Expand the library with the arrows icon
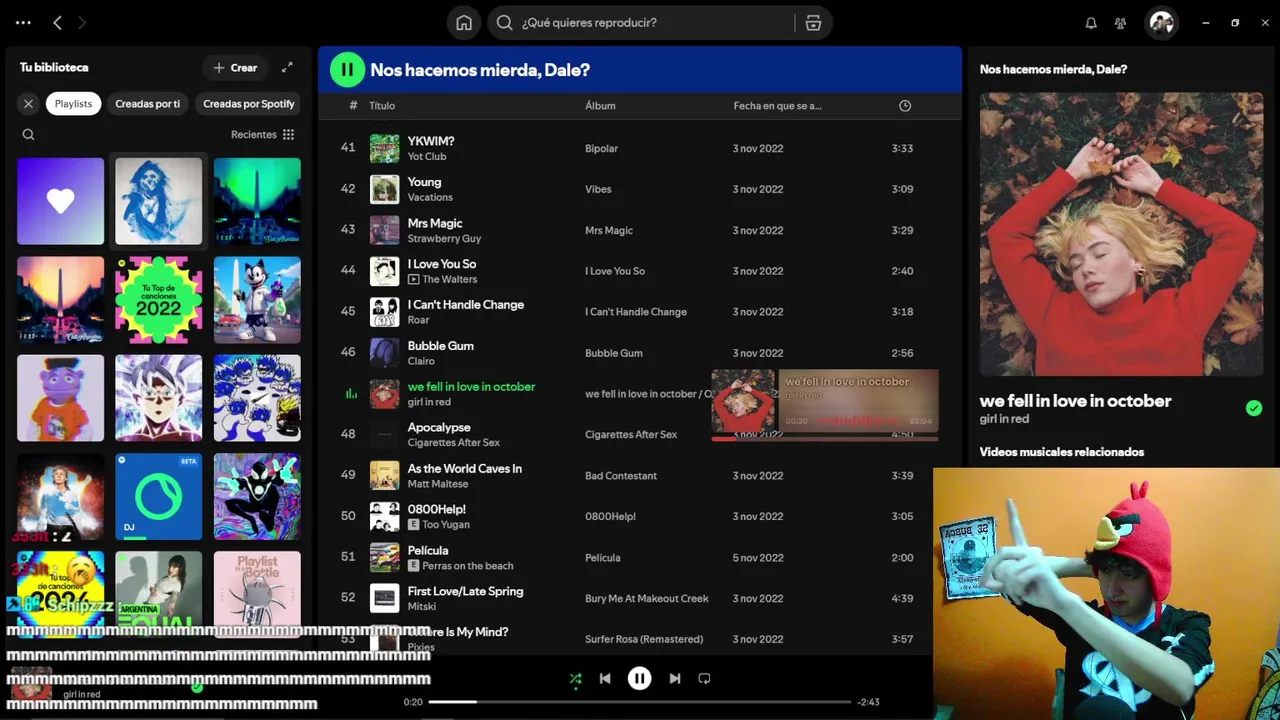The width and height of the screenshot is (1280, 720). (287, 67)
